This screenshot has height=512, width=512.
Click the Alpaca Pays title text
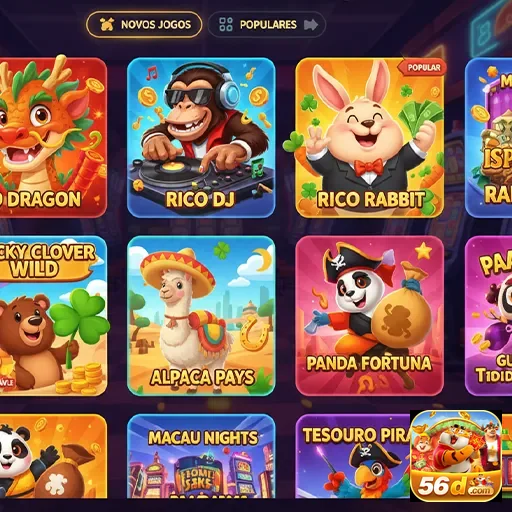[202, 377]
